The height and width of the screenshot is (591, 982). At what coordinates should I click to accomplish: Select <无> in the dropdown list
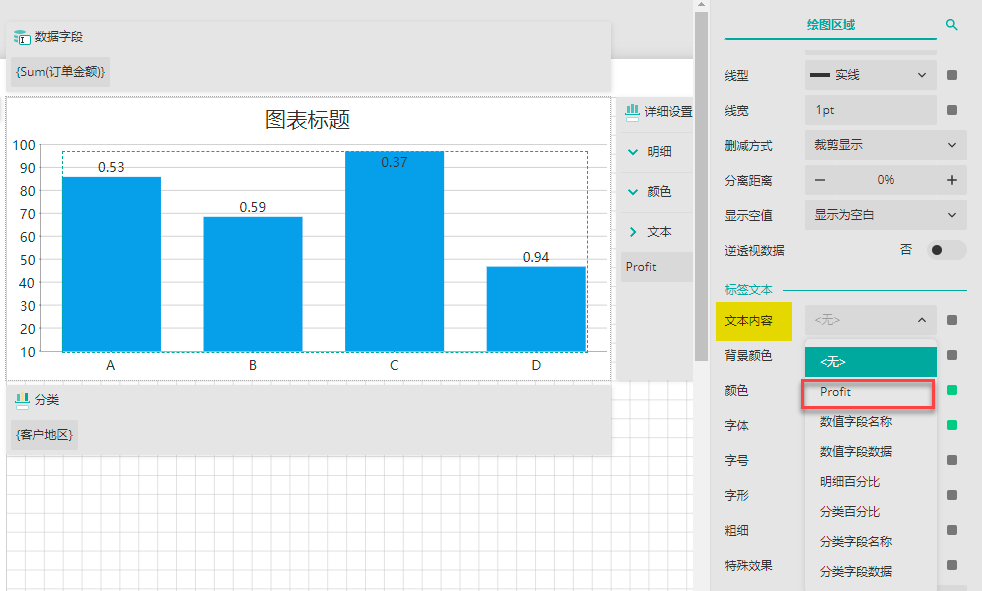click(871, 362)
